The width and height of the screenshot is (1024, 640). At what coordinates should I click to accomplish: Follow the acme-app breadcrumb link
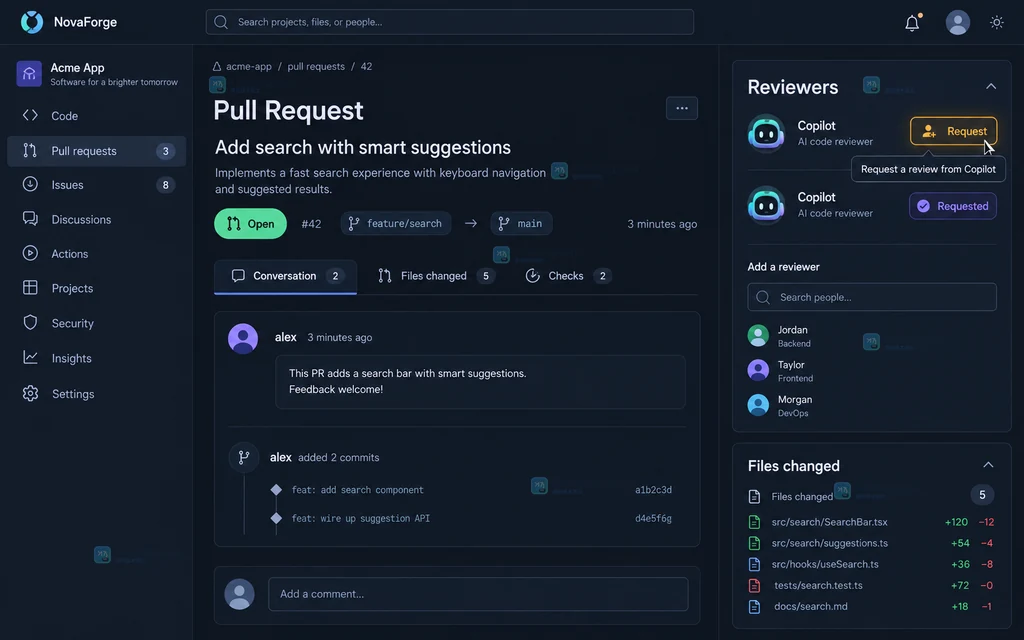[248, 67]
